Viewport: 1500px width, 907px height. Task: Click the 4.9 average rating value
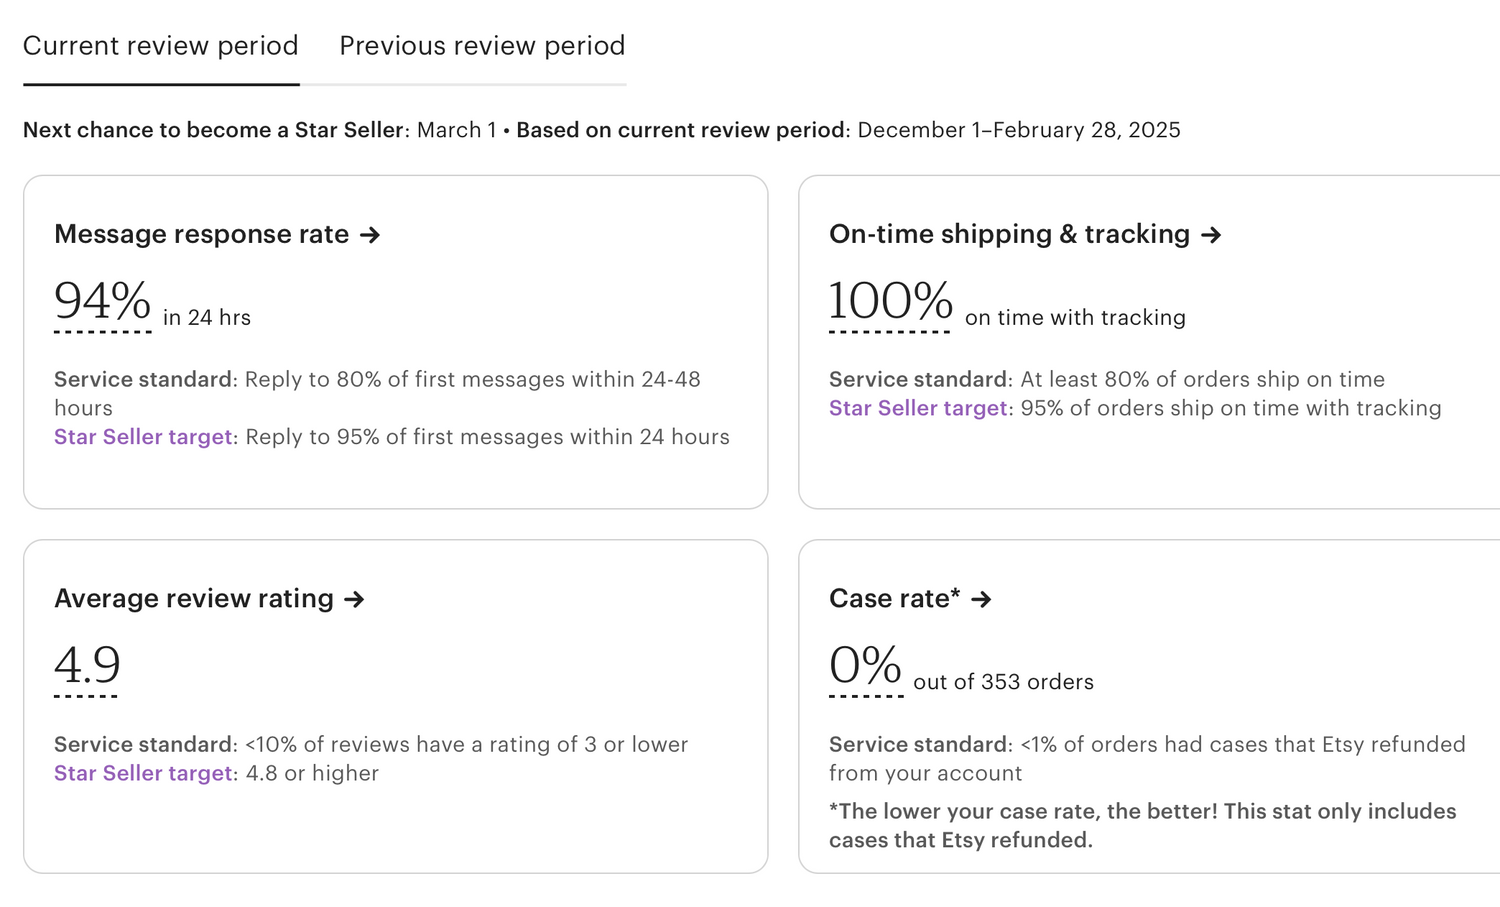87,666
